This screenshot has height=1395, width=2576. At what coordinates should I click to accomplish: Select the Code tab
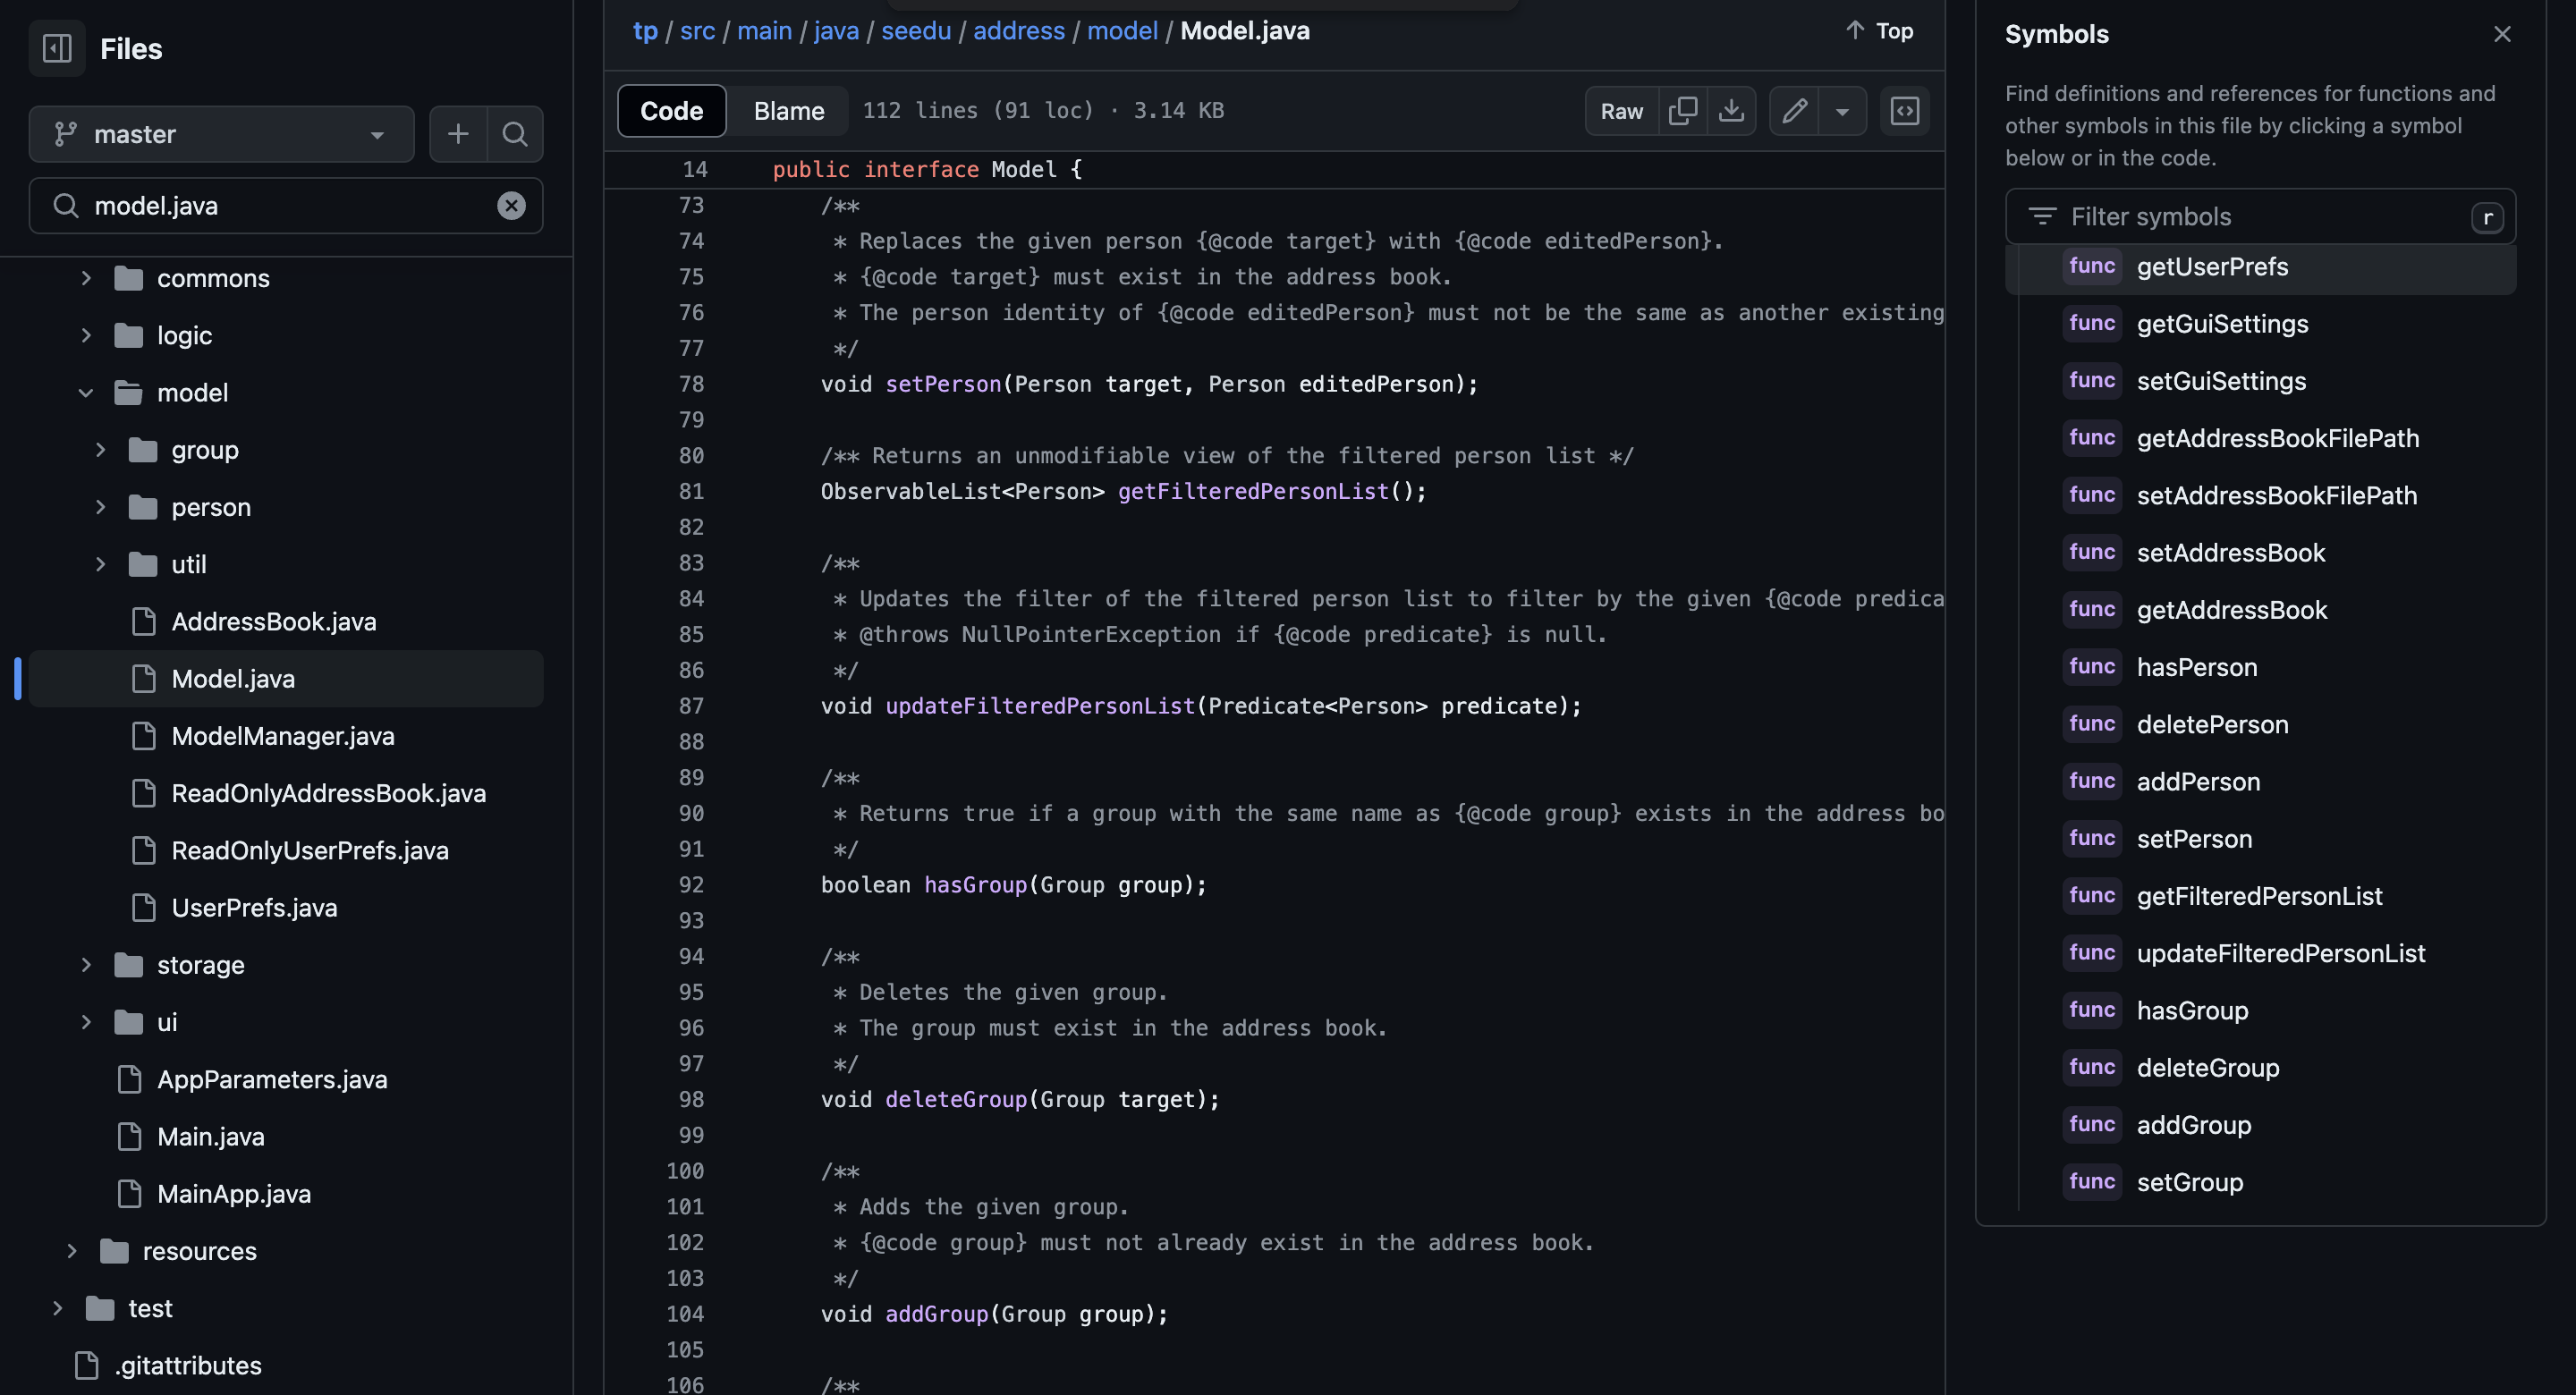[x=671, y=111]
